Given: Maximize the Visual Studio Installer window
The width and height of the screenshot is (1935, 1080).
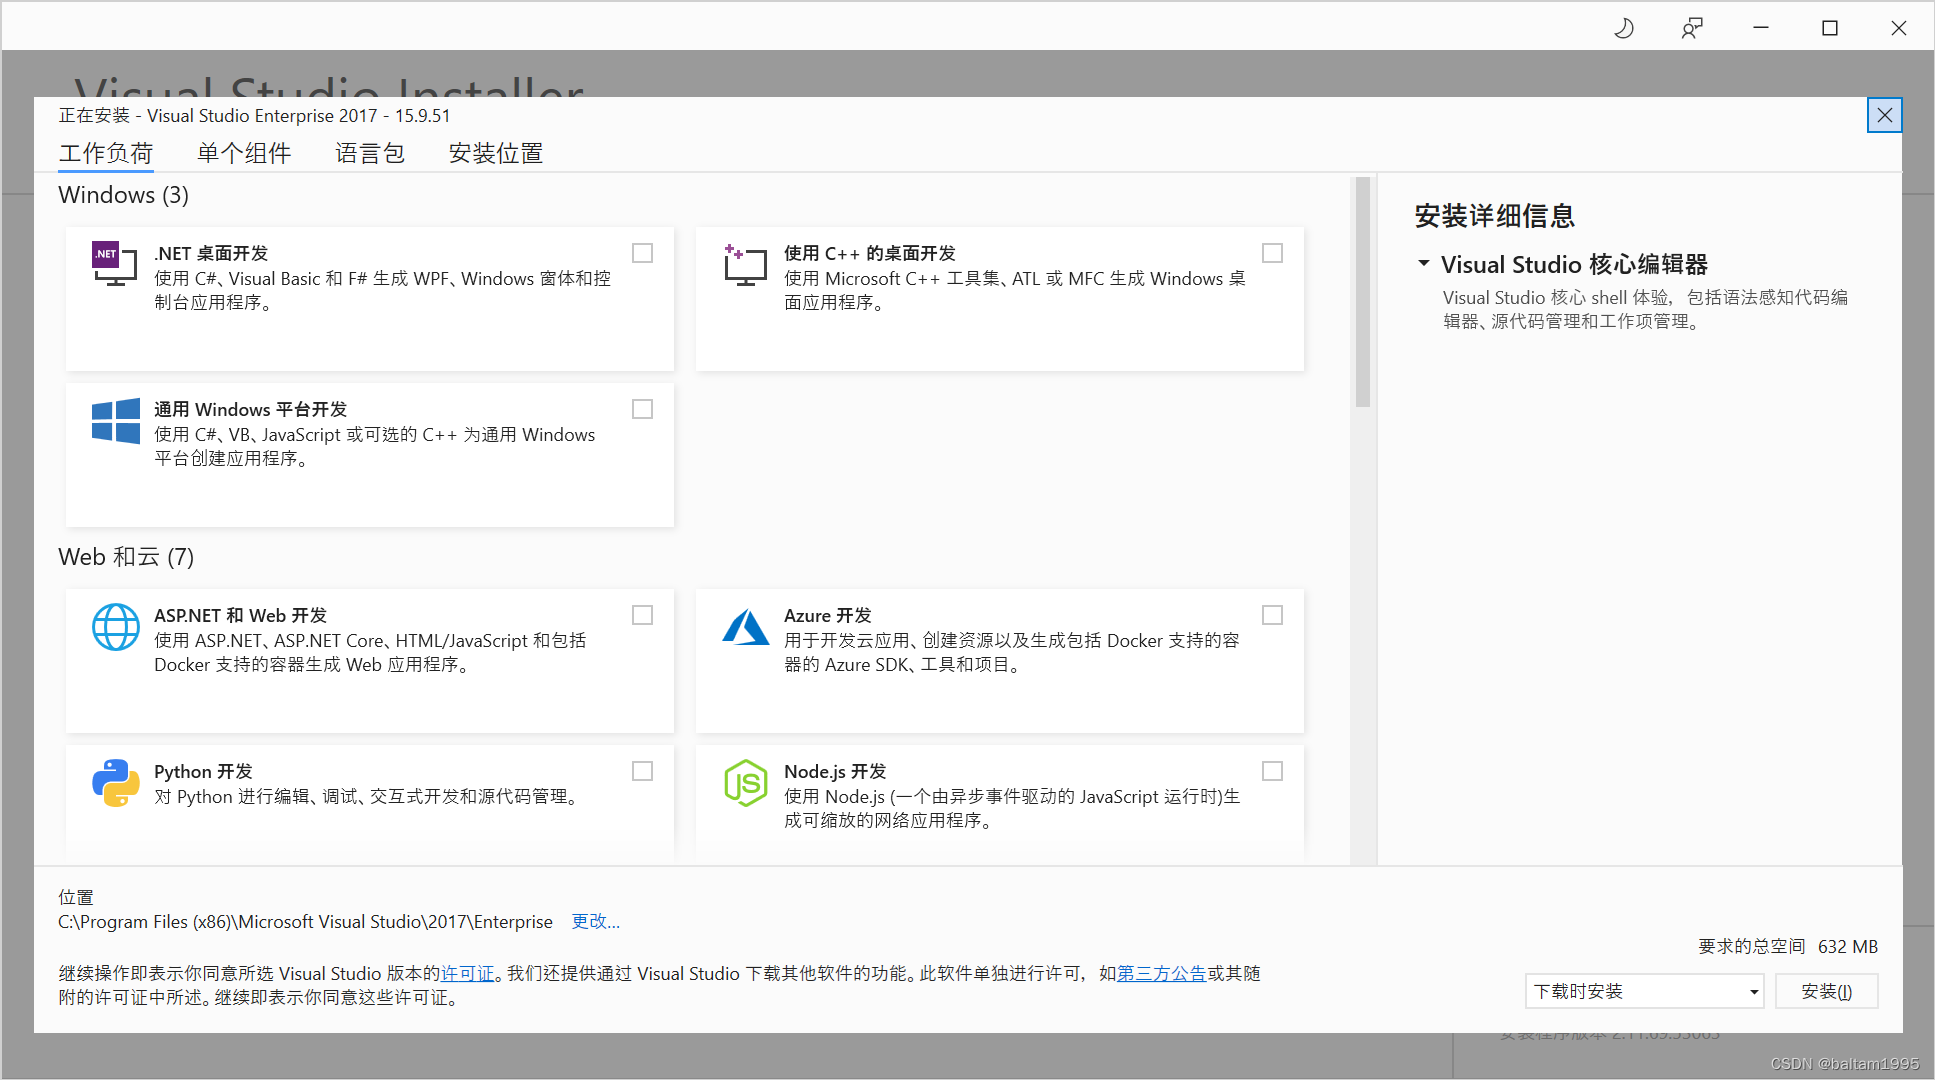Looking at the screenshot, I should click(x=1830, y=28).
